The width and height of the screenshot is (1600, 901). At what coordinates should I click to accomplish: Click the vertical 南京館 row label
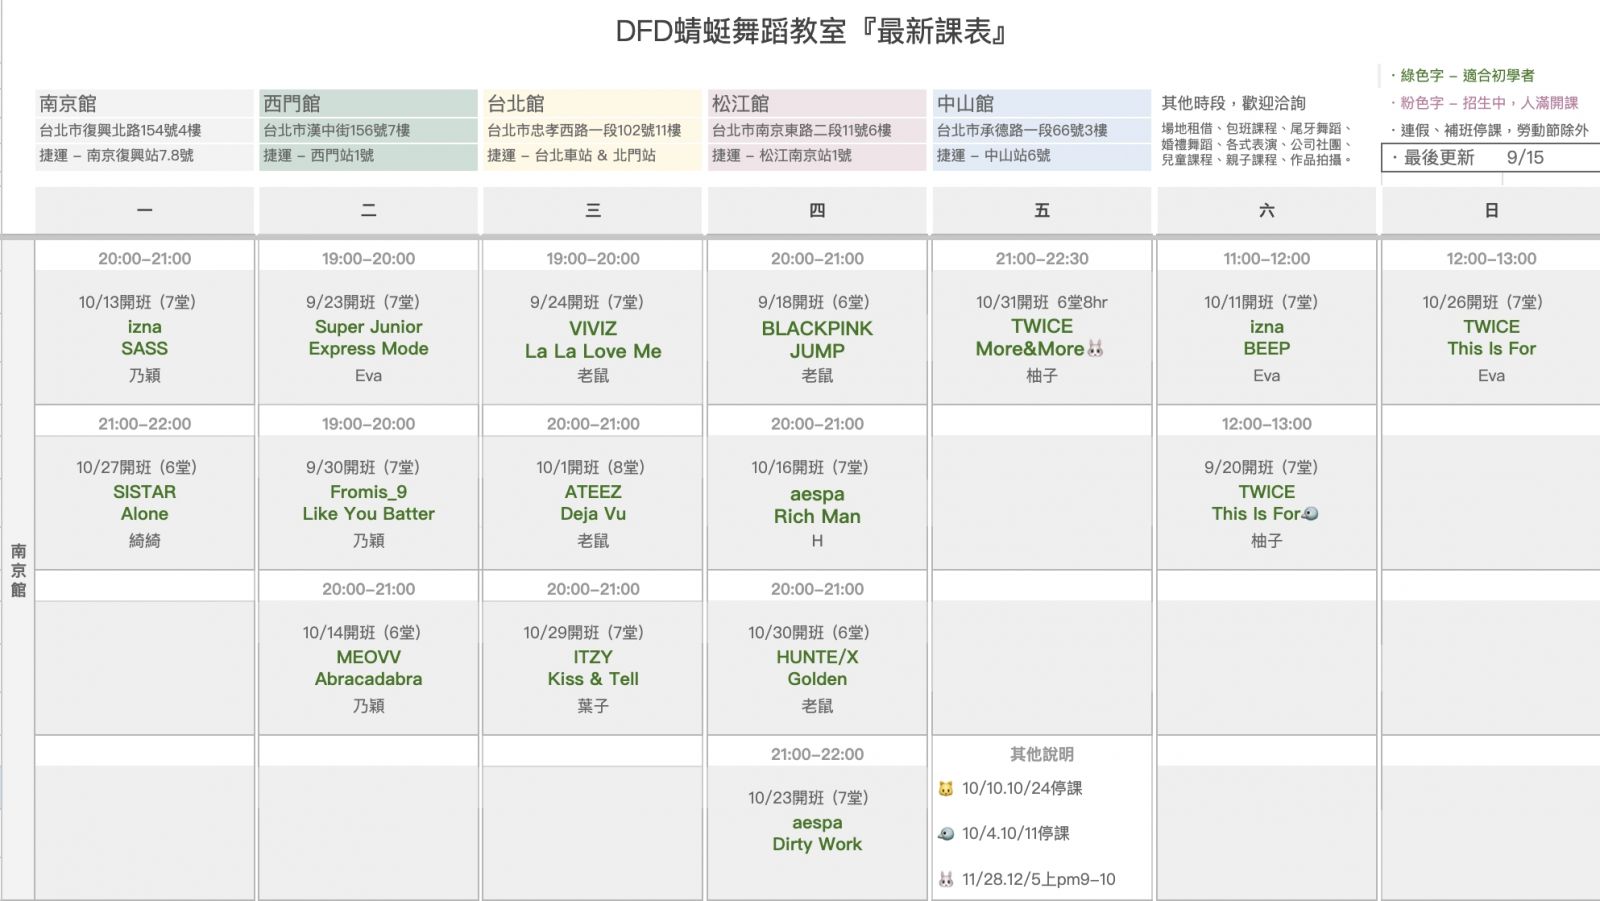coord(18,571)
